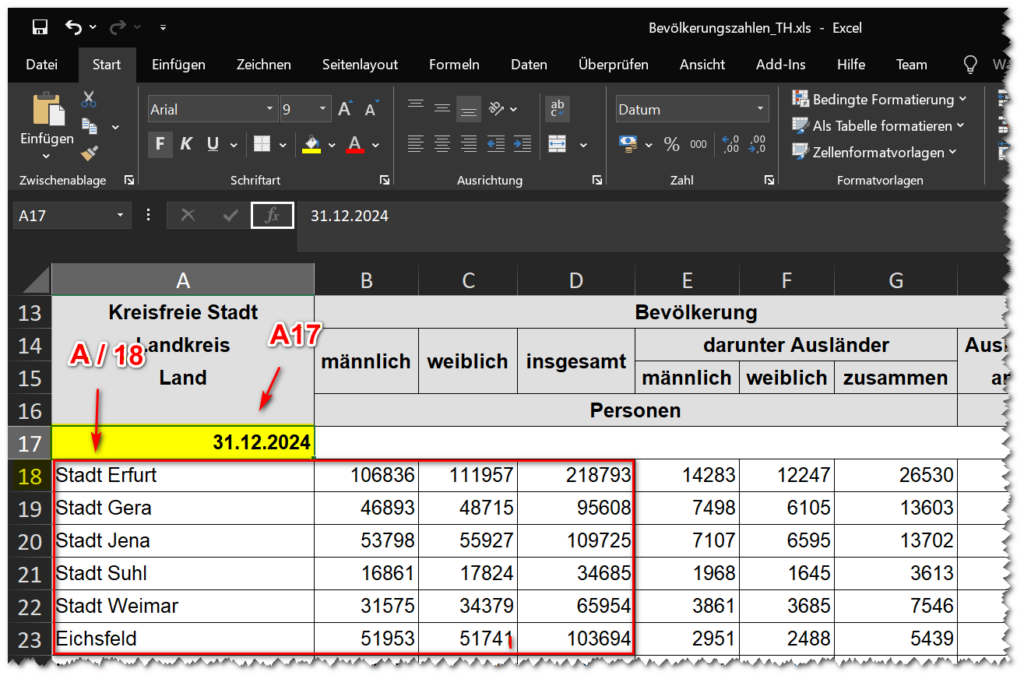The width and height of the screenshot is (1024, 679).
Task: Toggle center horizontal text alignment
Action: pyautogui.click(x=442, y=144)
